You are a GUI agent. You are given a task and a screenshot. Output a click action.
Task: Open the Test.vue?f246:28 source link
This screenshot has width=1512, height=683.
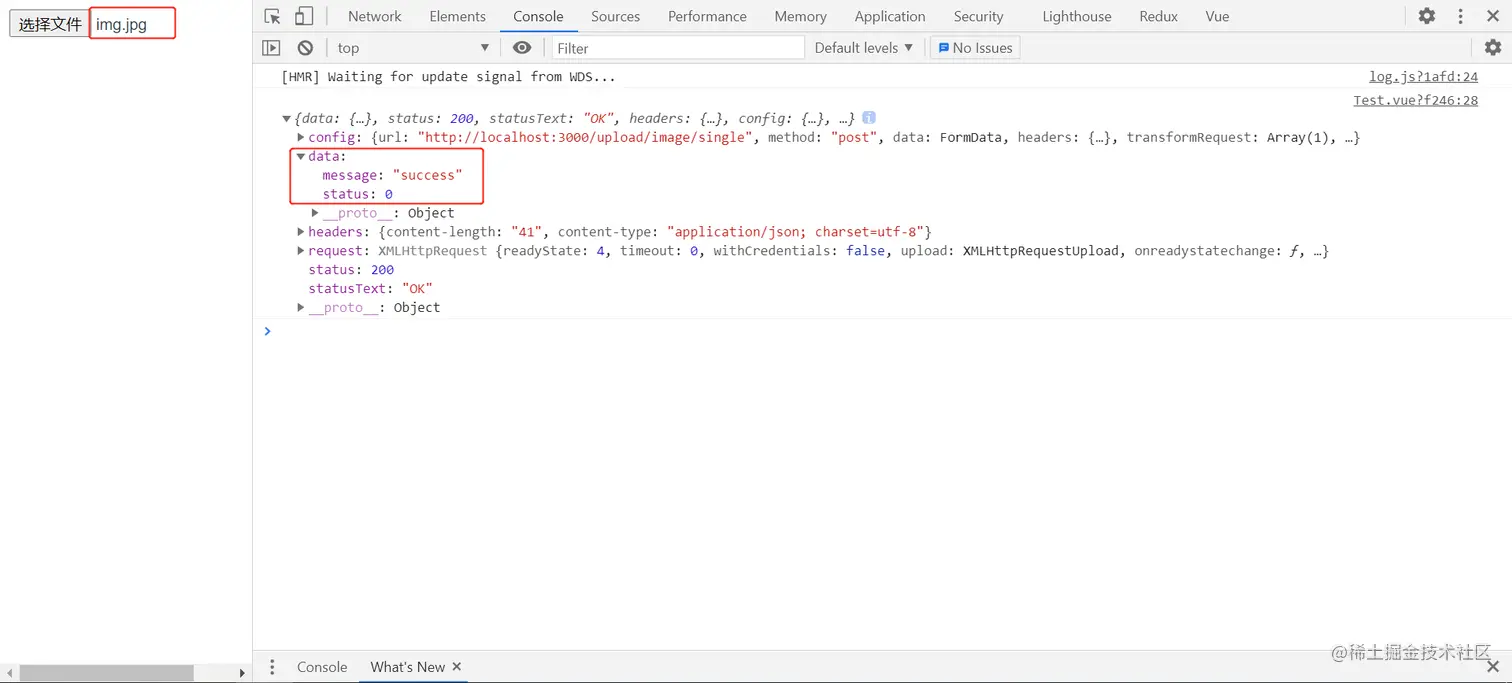(1415, 100)
